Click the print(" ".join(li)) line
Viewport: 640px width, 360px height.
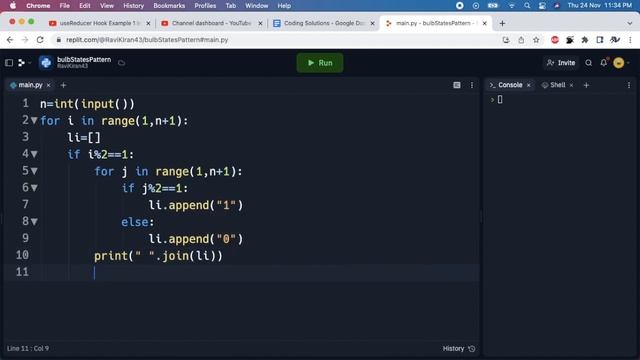(x=158, y=256)
